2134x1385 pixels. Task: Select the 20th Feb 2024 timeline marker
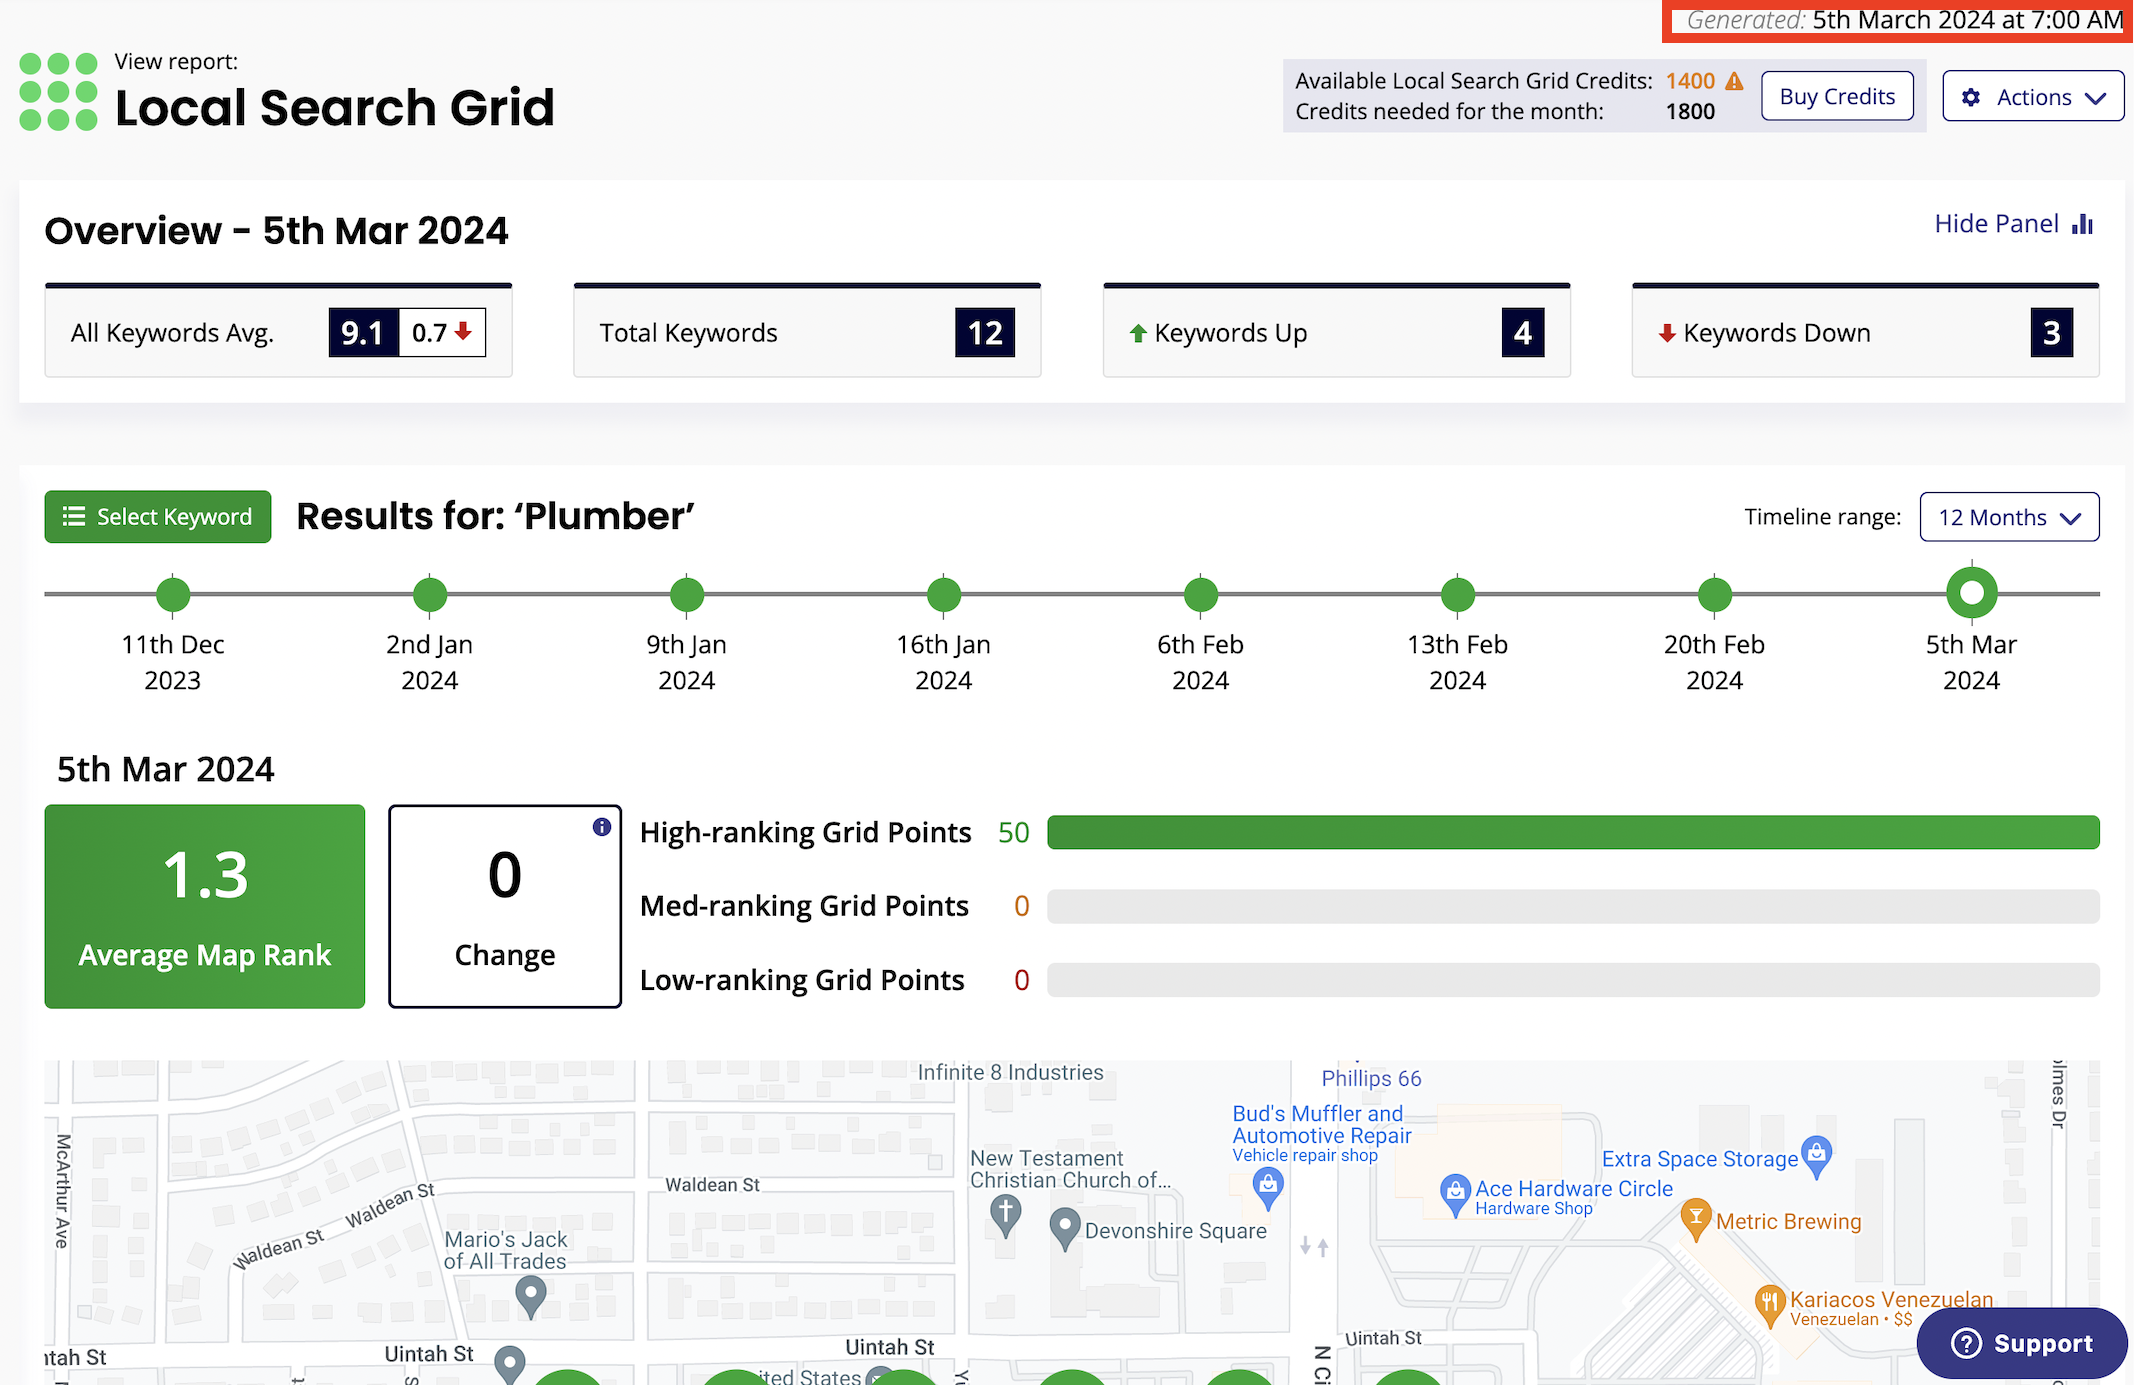1714,594
